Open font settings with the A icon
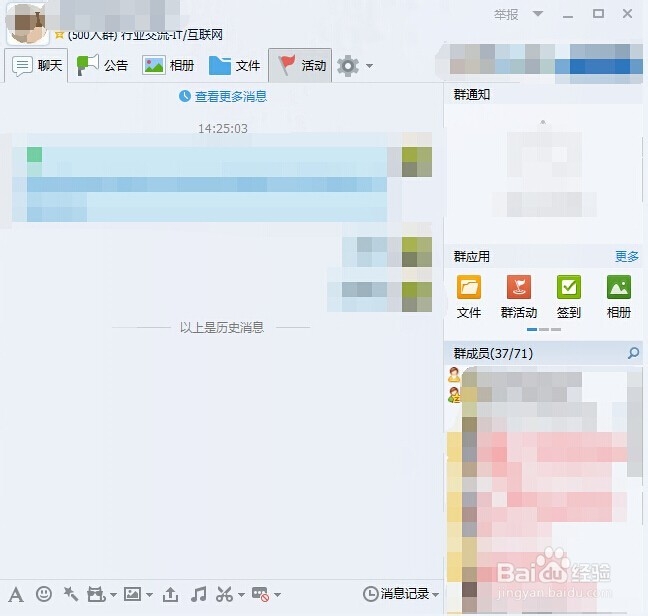The width and height of the screenshot is (648, 616). [16, 595]
